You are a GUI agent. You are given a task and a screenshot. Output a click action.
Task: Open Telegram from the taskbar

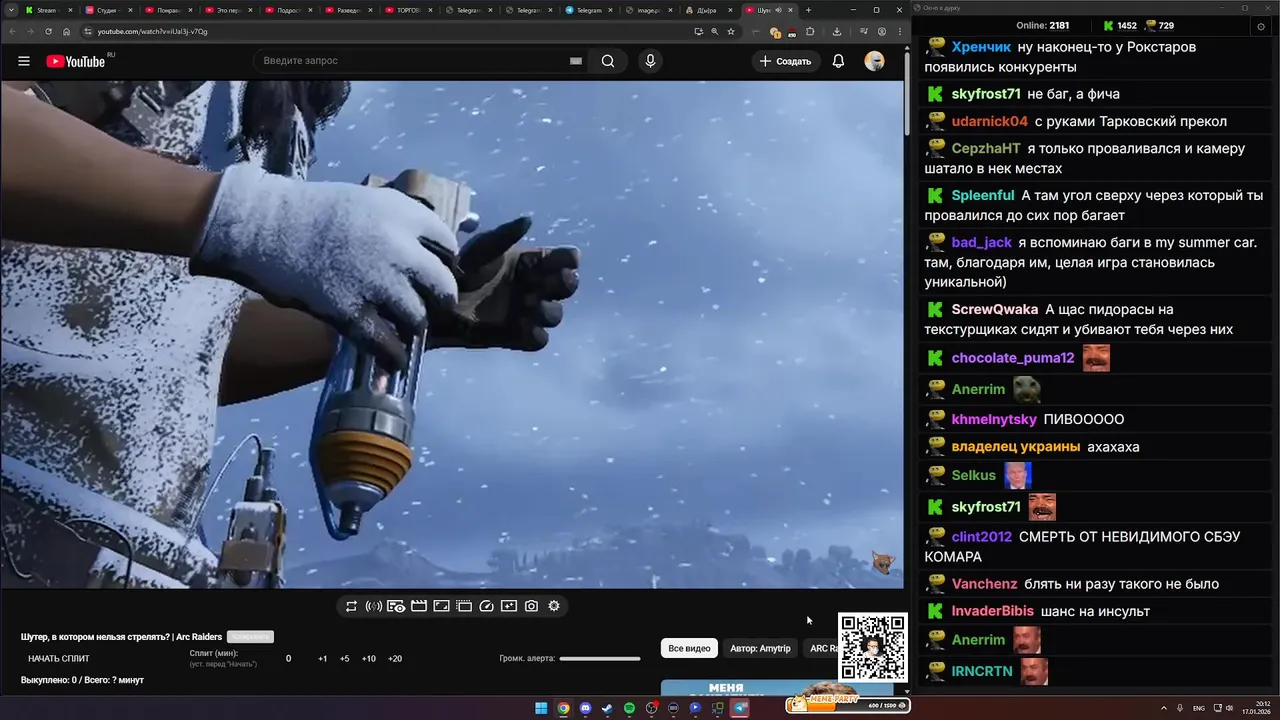coord(740,708)
